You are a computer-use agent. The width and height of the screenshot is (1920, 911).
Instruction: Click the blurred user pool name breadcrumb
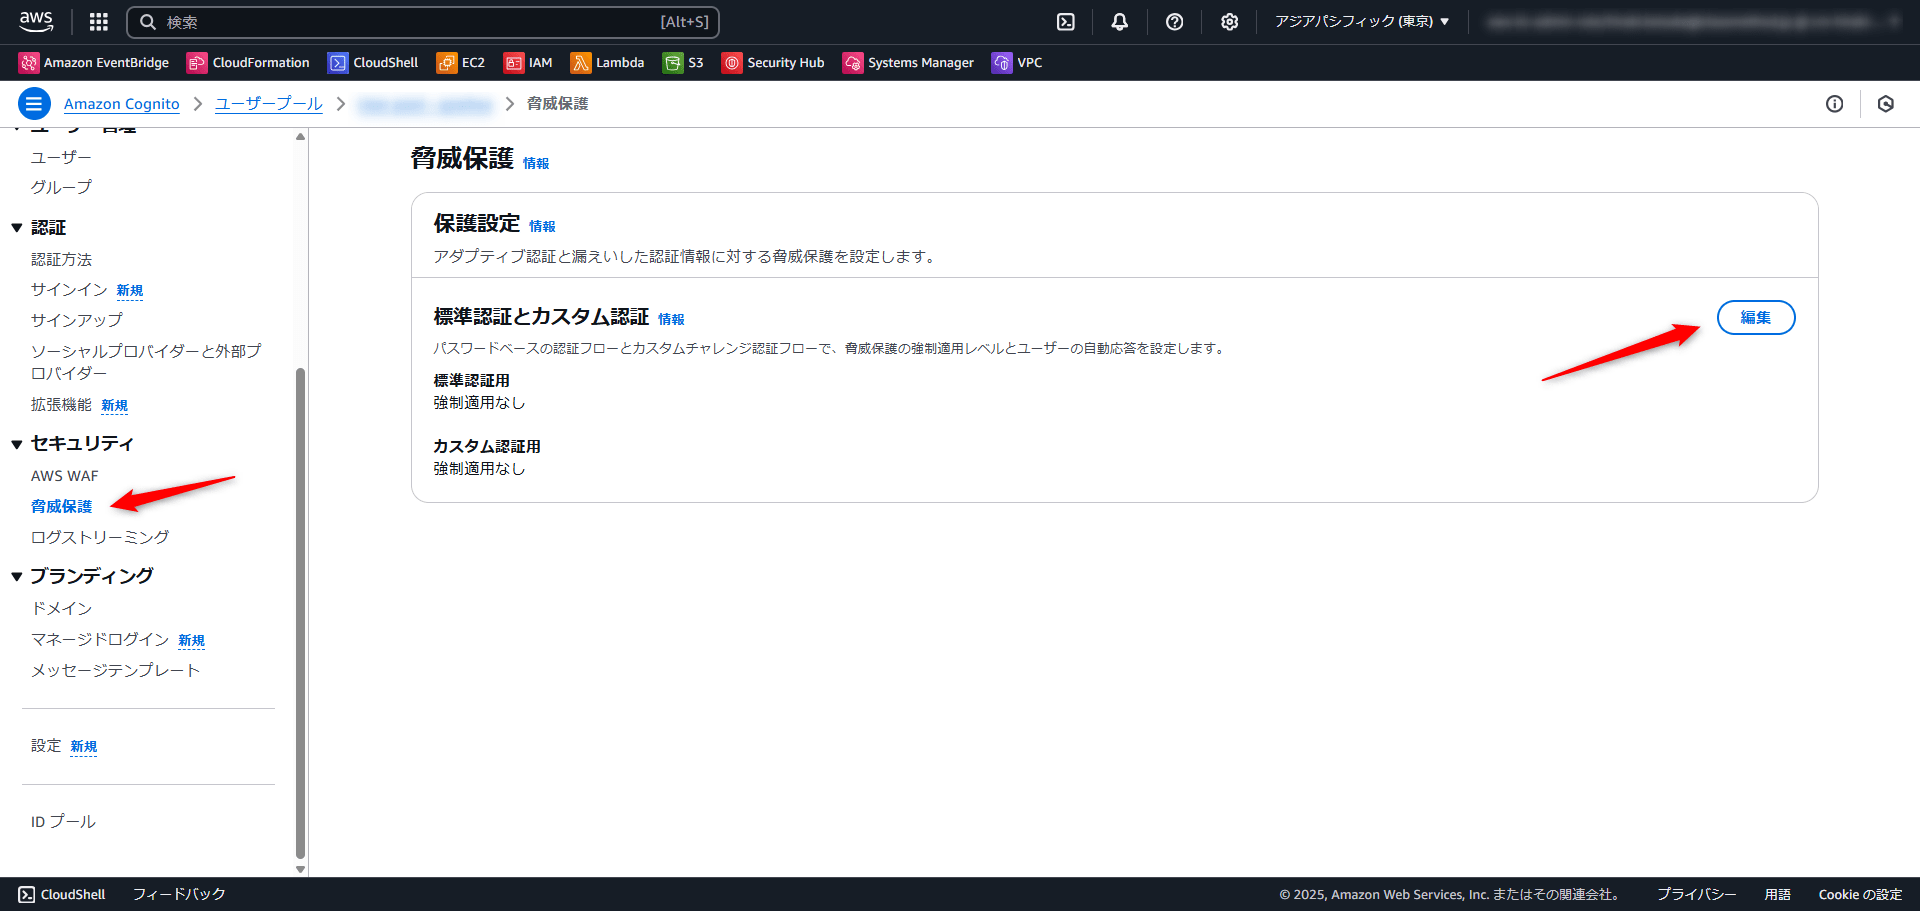click(x=426, y=104)
